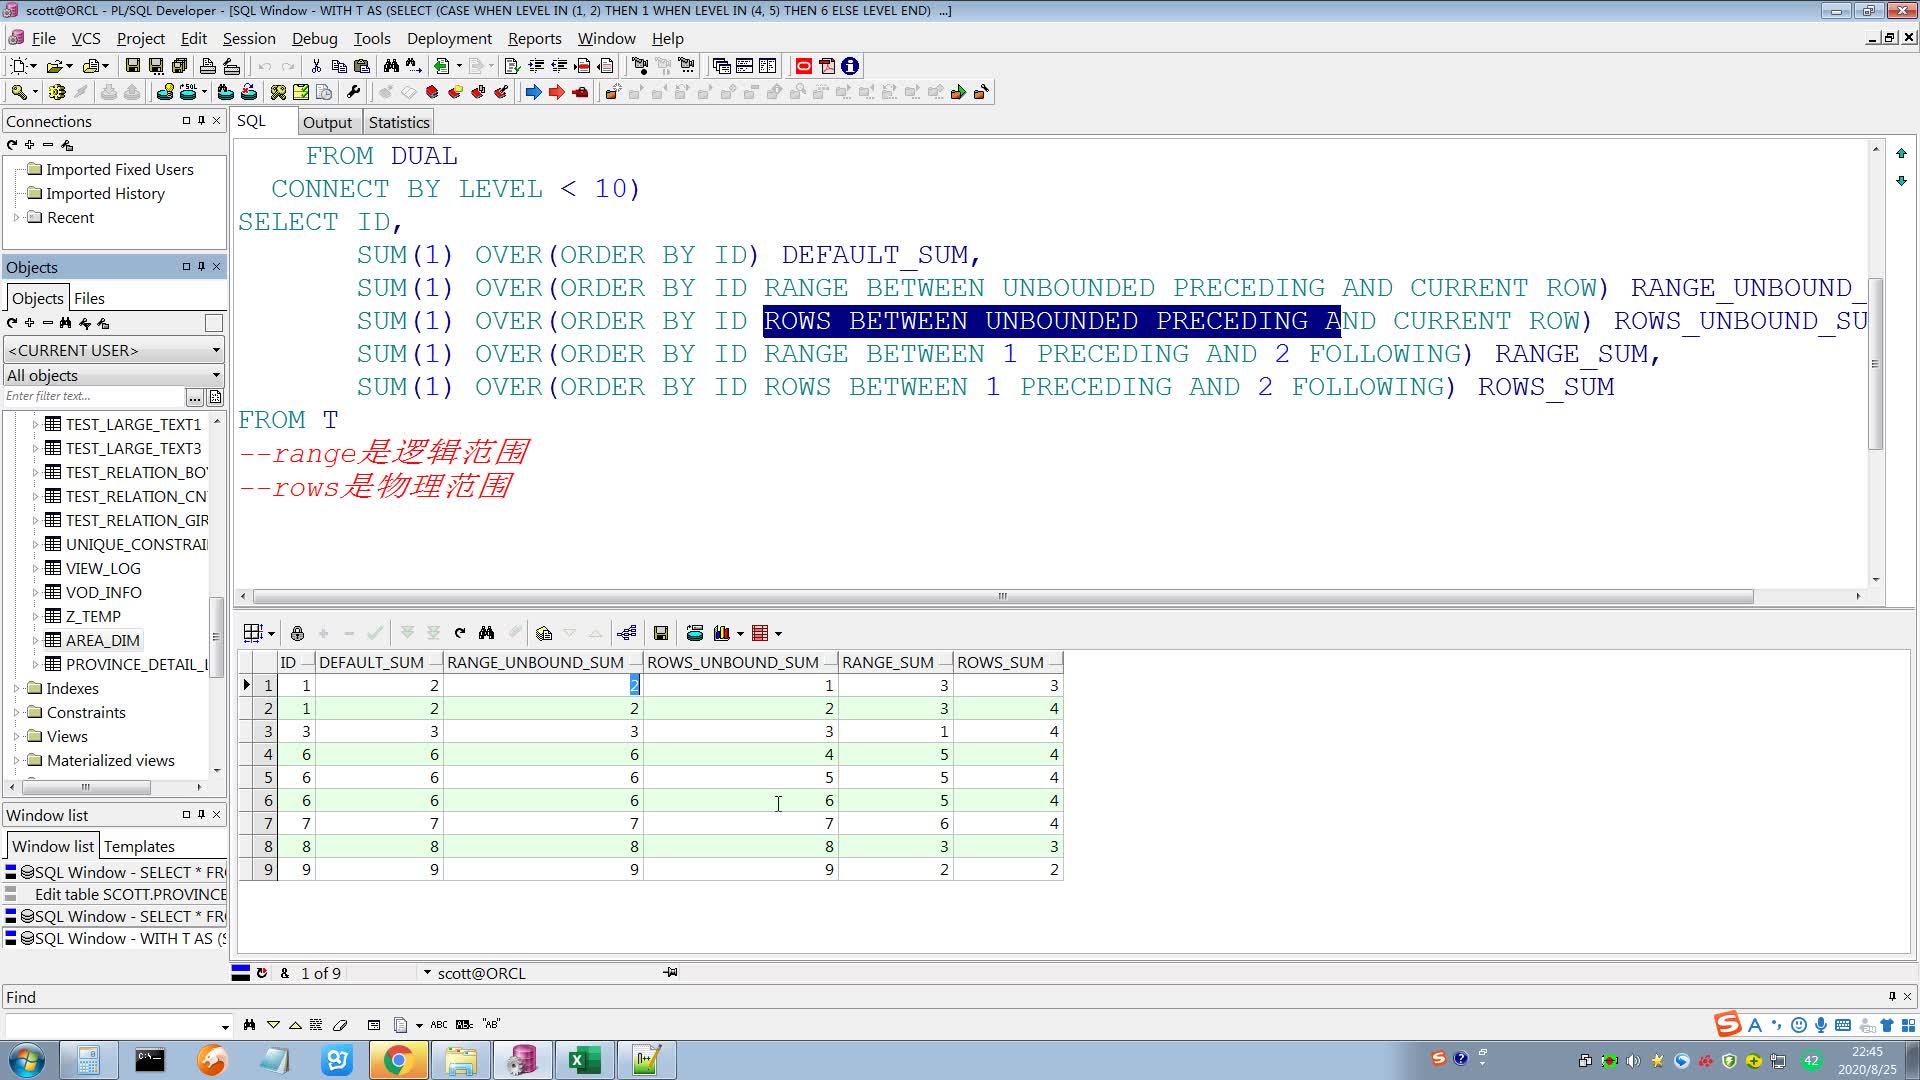The image size is (1920, 1080).
Task: Pin the Connections panel
Action: [201, 120]
